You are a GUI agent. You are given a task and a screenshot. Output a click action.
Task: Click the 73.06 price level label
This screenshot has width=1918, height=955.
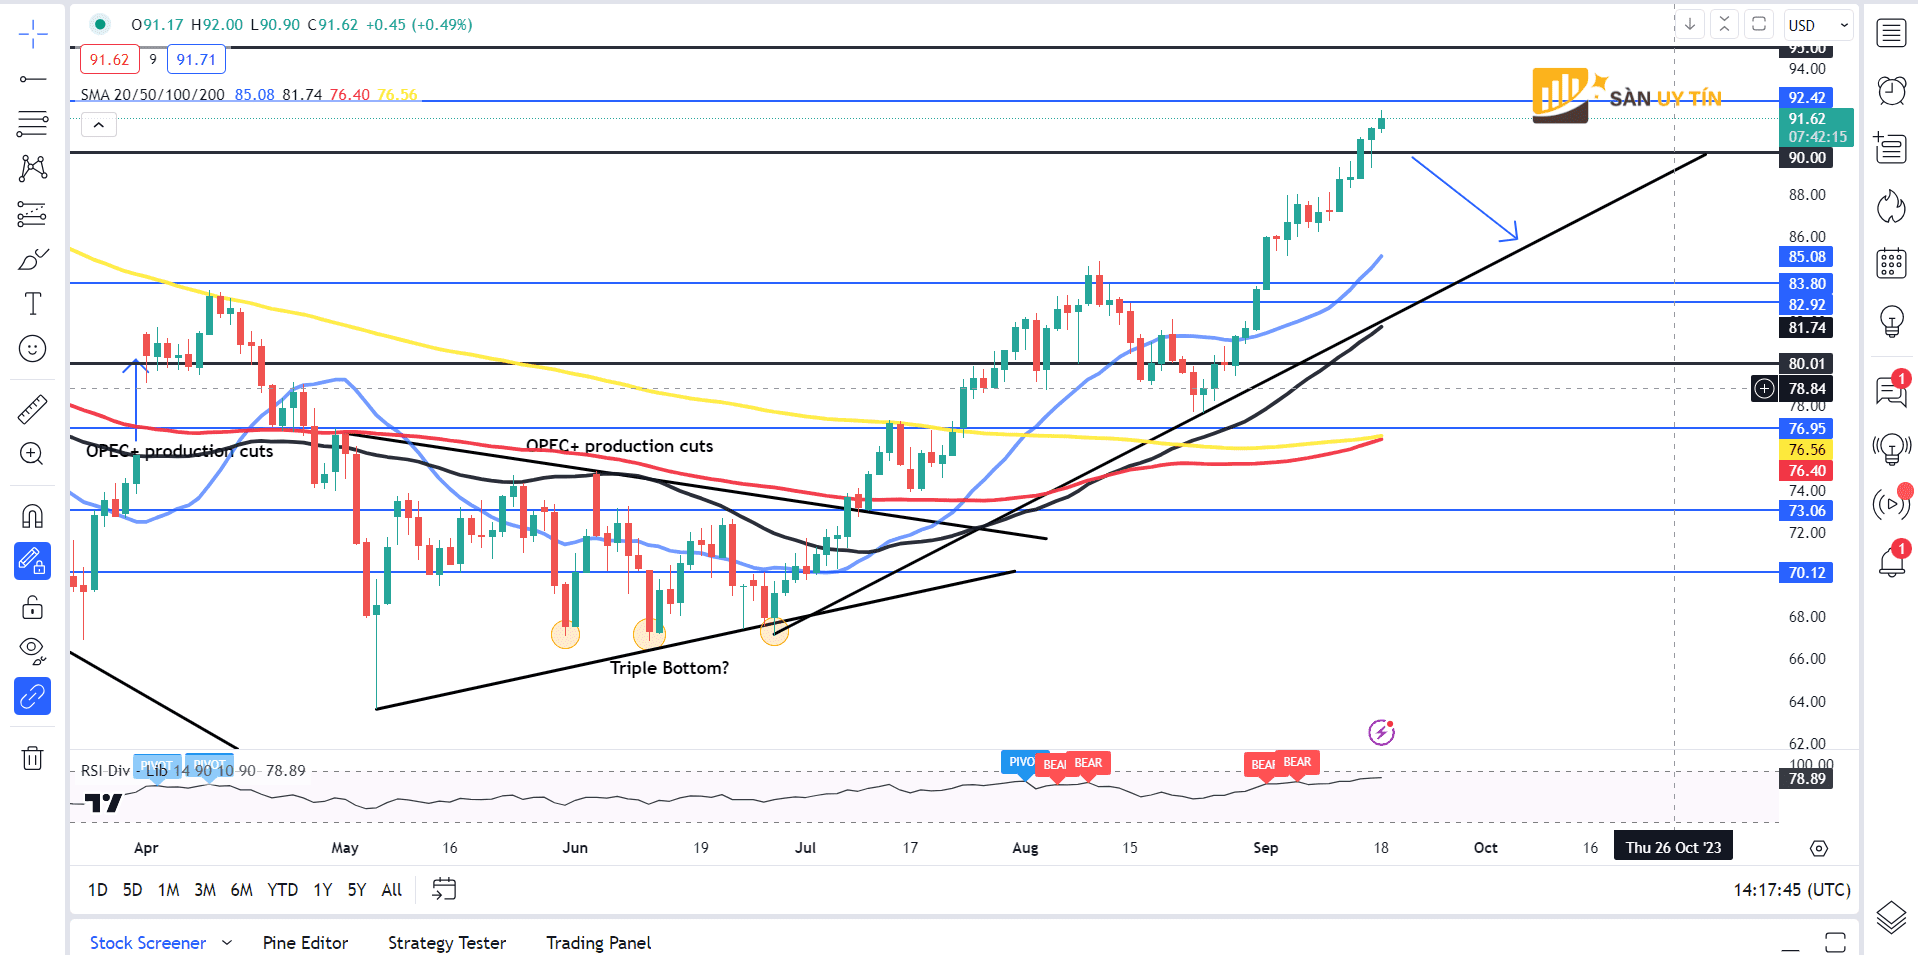pos(1807,511)
